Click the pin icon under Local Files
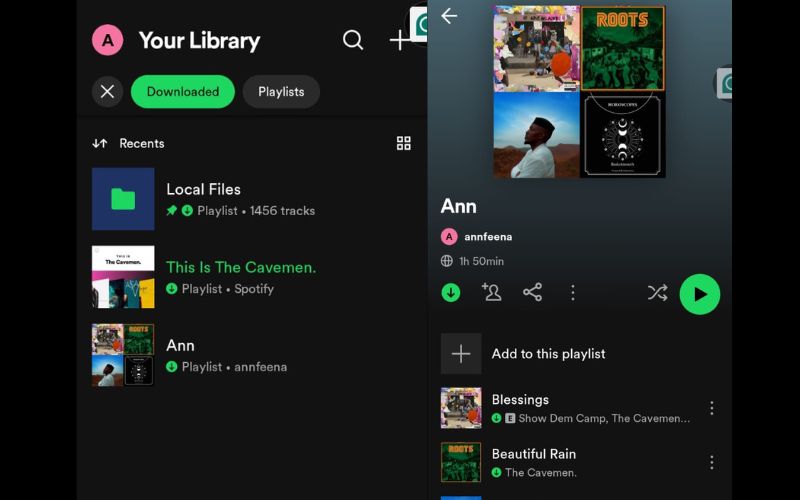This screenshot has width=800, height=500. coord(172,210)
